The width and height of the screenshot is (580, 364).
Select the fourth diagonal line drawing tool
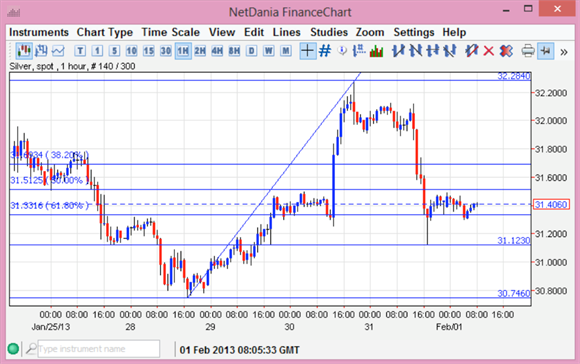pyautogui.click(x=449, y=51)
